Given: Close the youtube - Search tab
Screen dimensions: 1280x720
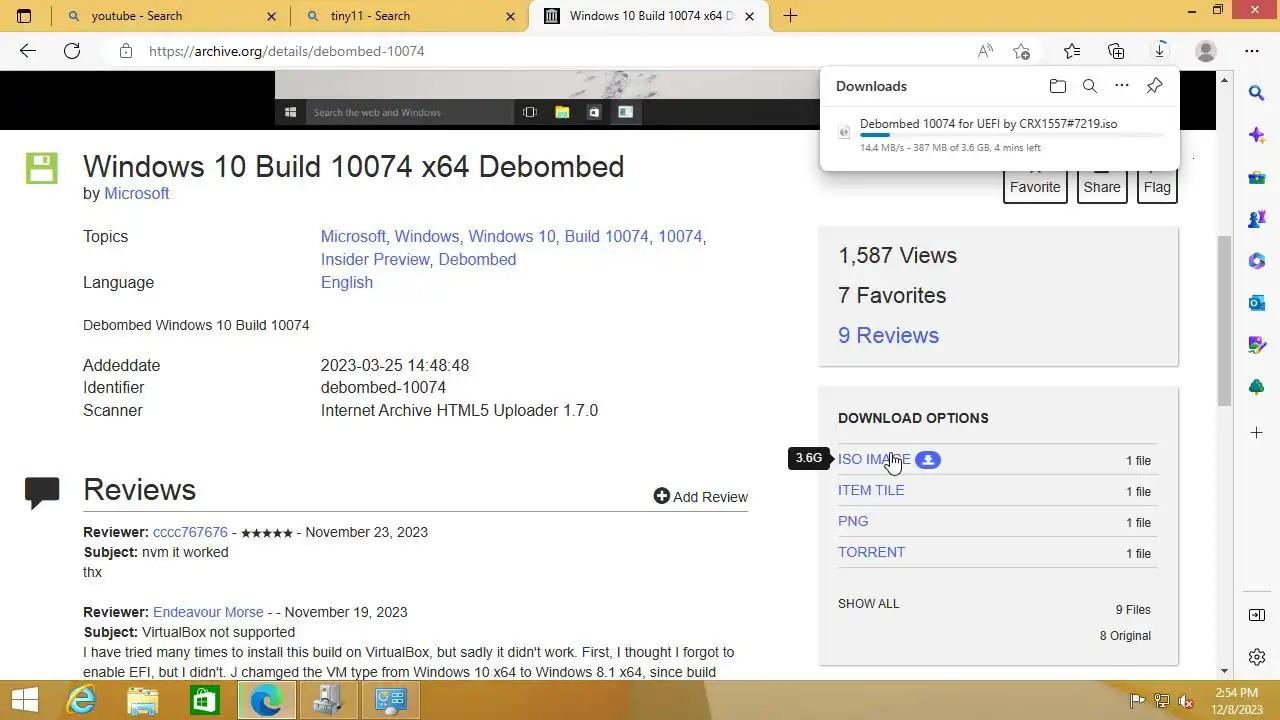Looking at the screenshot, I should click(x=272, y=16).
